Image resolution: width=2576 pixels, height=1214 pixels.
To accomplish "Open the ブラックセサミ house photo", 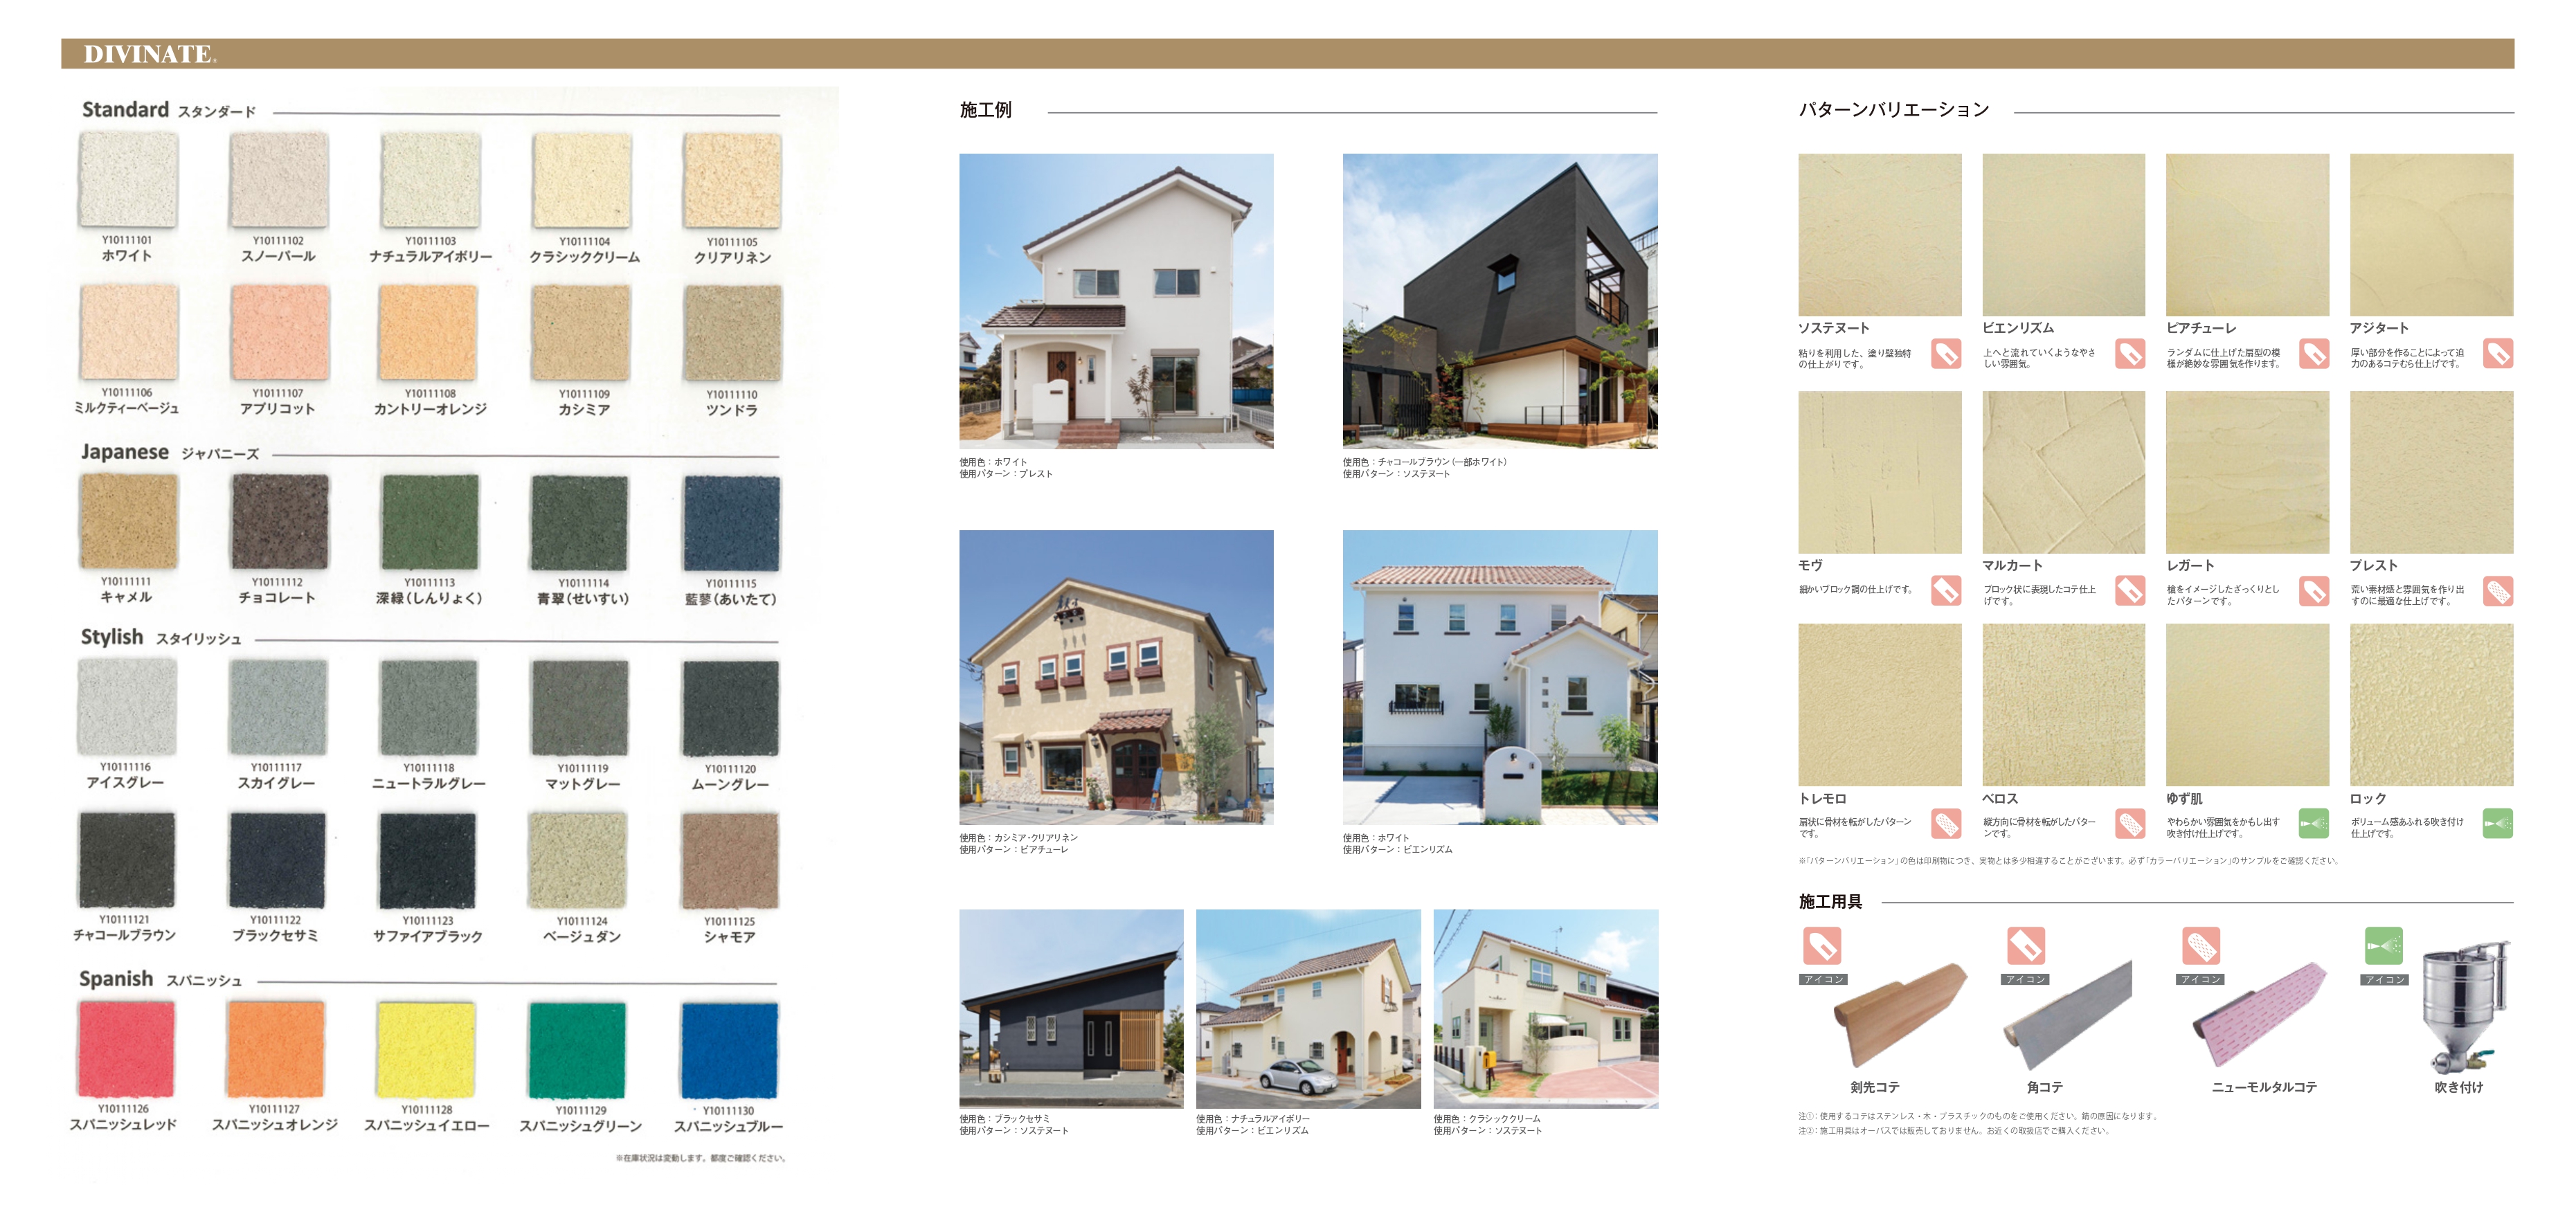I will pos(1070,1008).
